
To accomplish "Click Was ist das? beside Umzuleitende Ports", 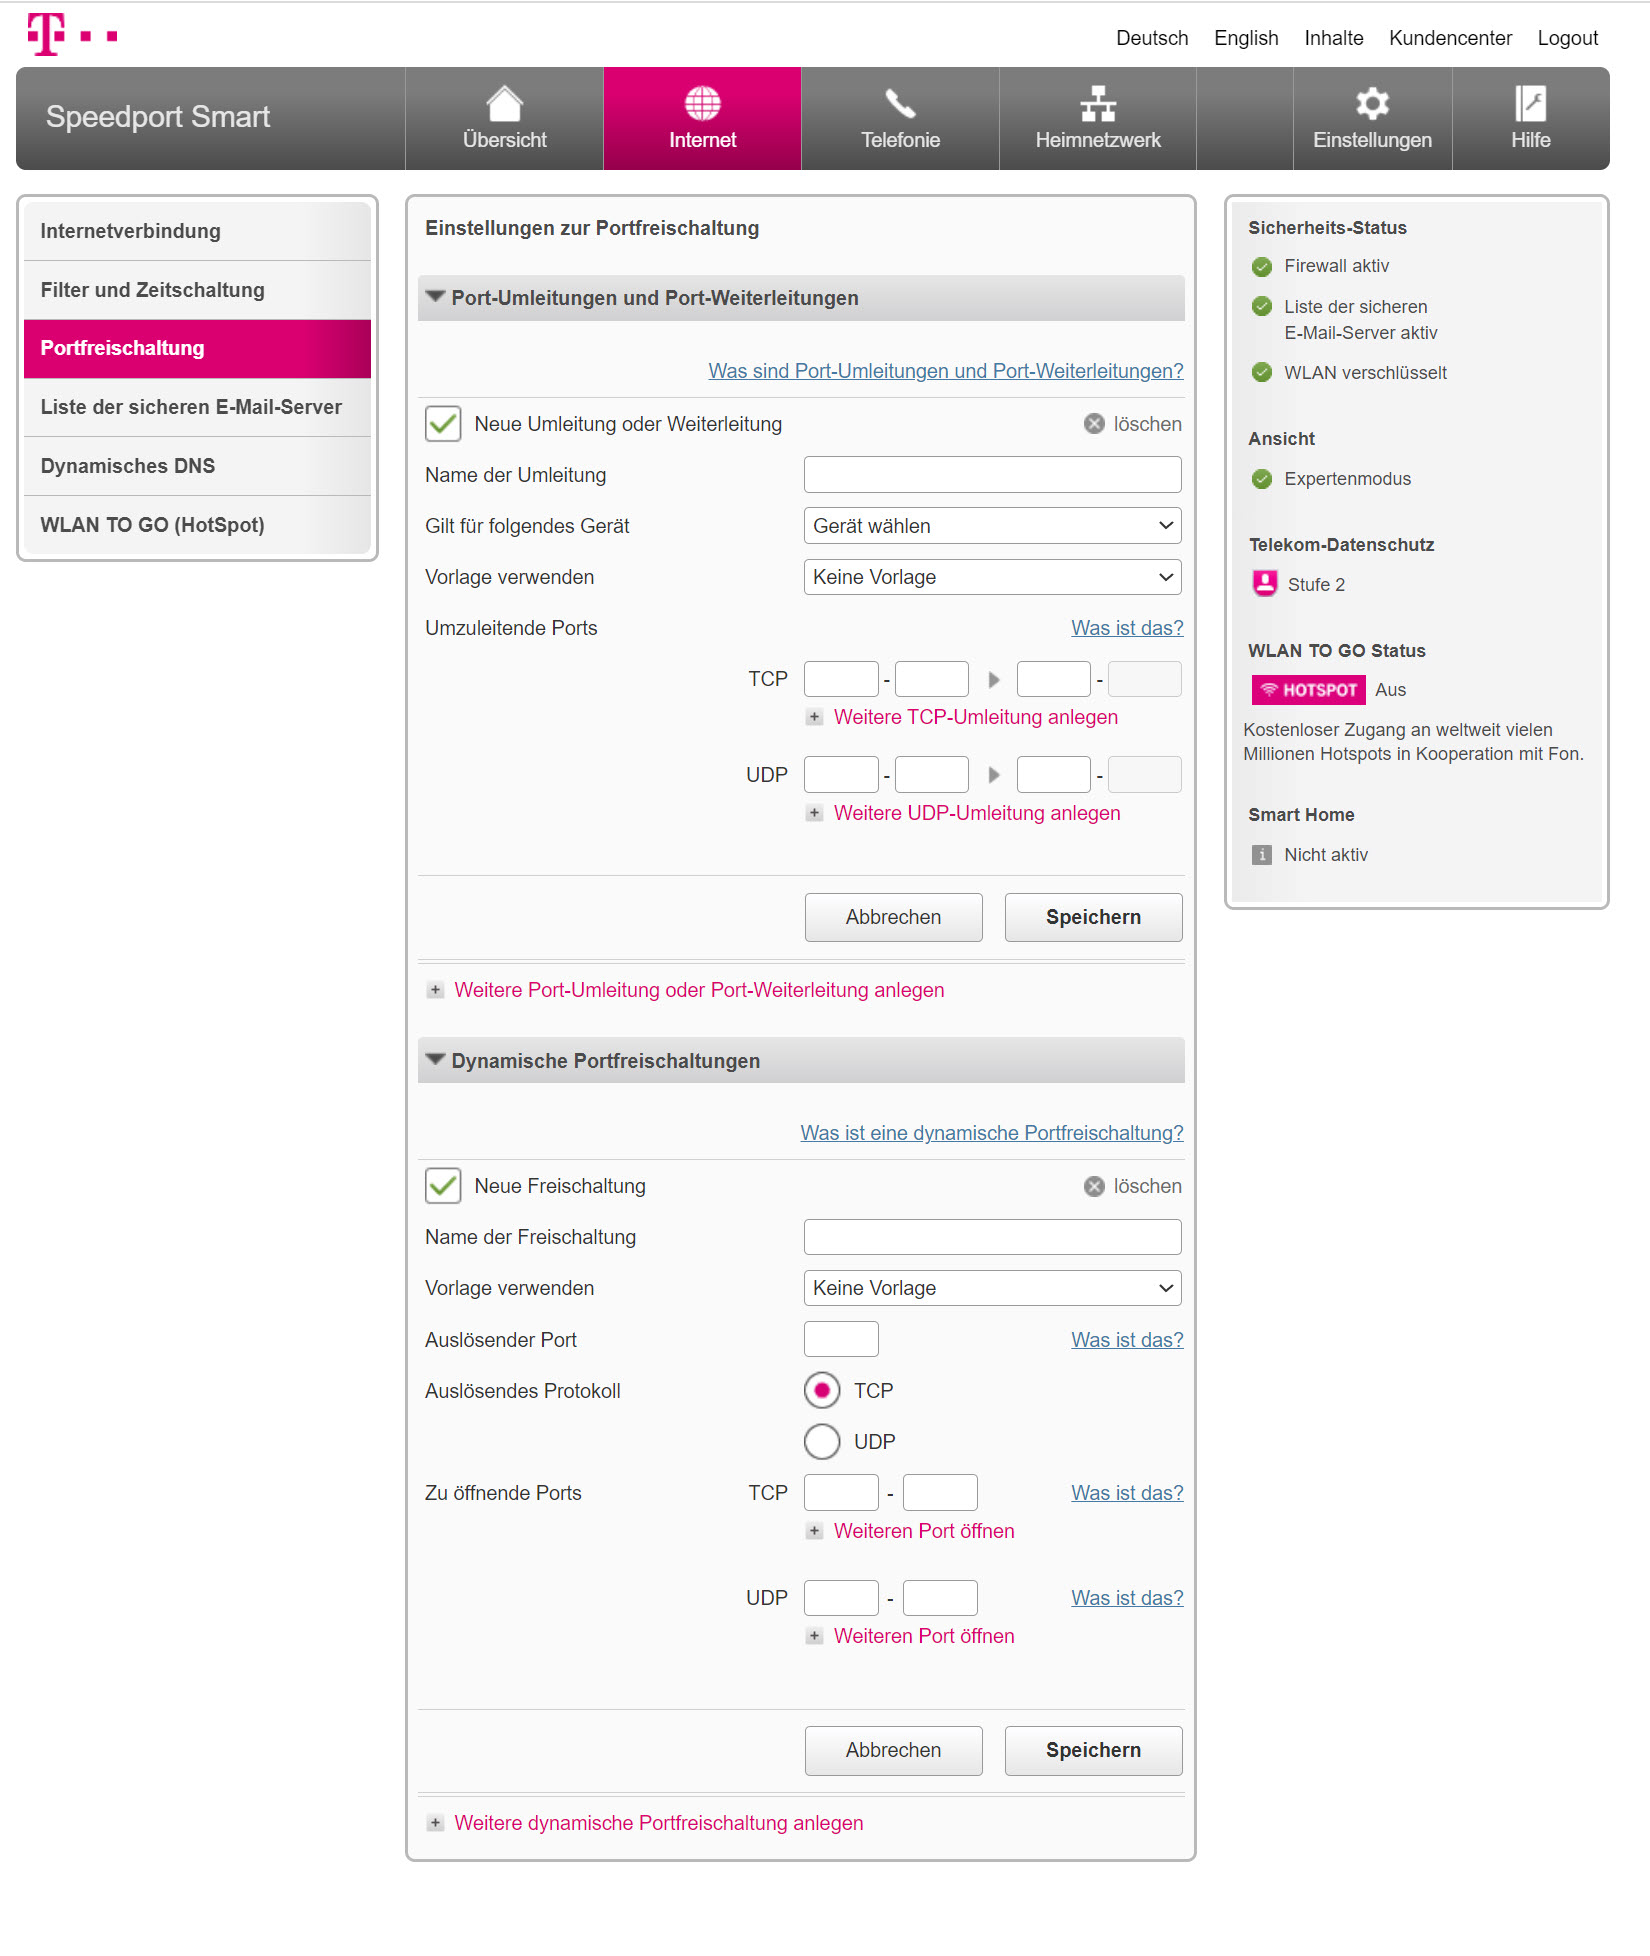I will 1127,628.
